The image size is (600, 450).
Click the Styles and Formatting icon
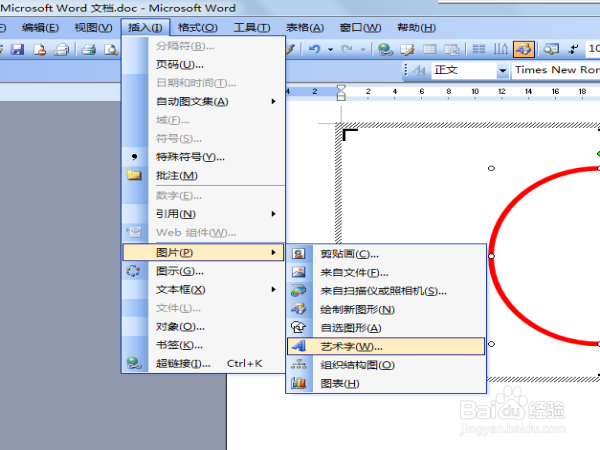coord(419,70)
